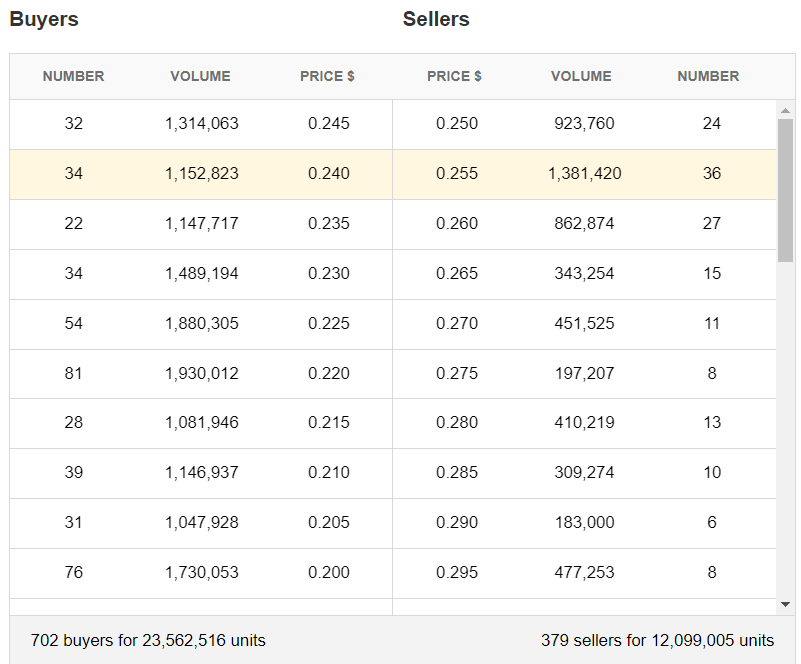Click seller count 13 in the 0.280 row
The image size is (801, 664).
pyautogui.click(x=712, y=423)
